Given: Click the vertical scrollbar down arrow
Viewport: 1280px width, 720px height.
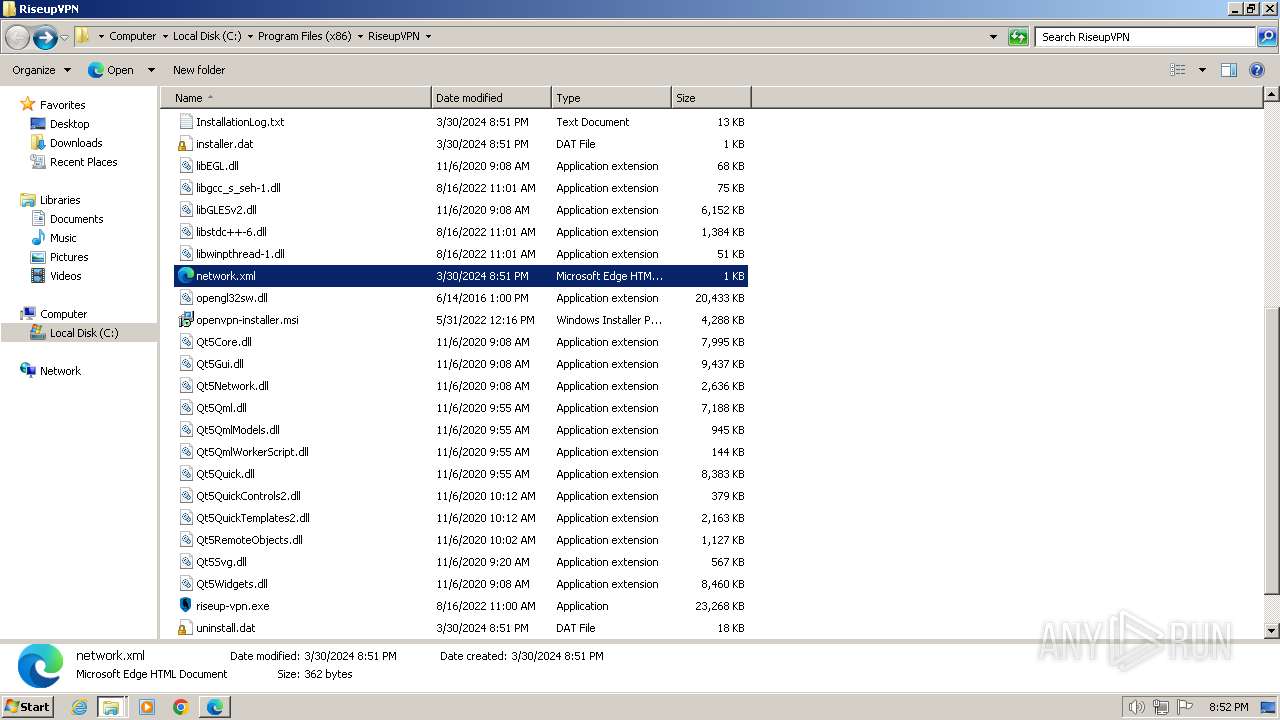Looking at the screenshot, I should pos(1272,631).
